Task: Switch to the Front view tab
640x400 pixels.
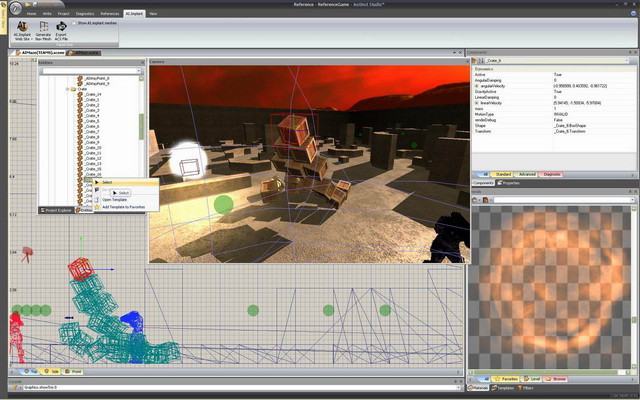Action: (73, 372)
